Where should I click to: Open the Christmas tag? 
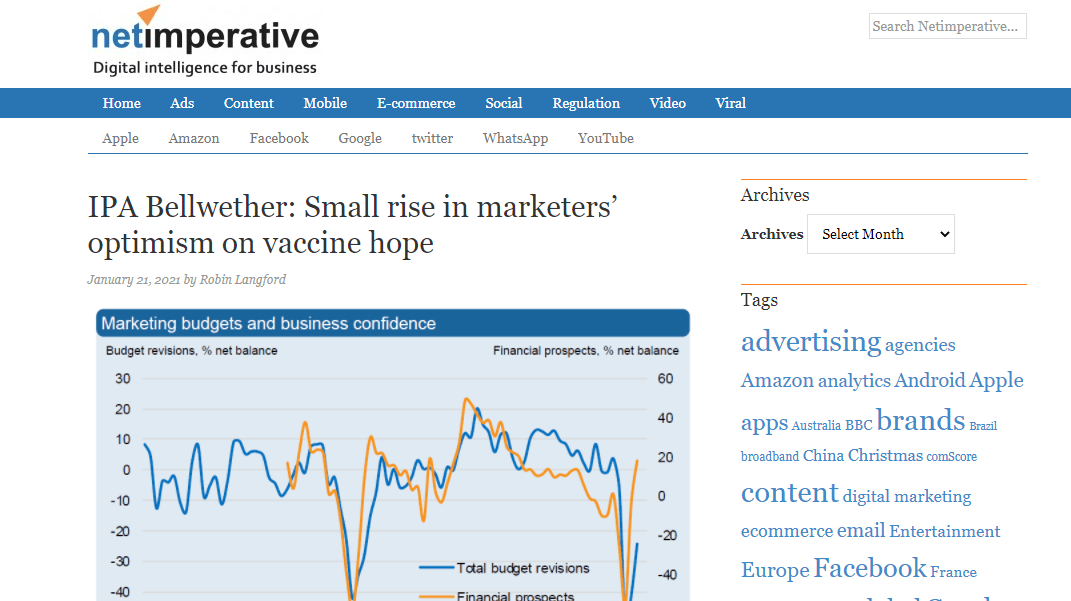click(885, 456)
